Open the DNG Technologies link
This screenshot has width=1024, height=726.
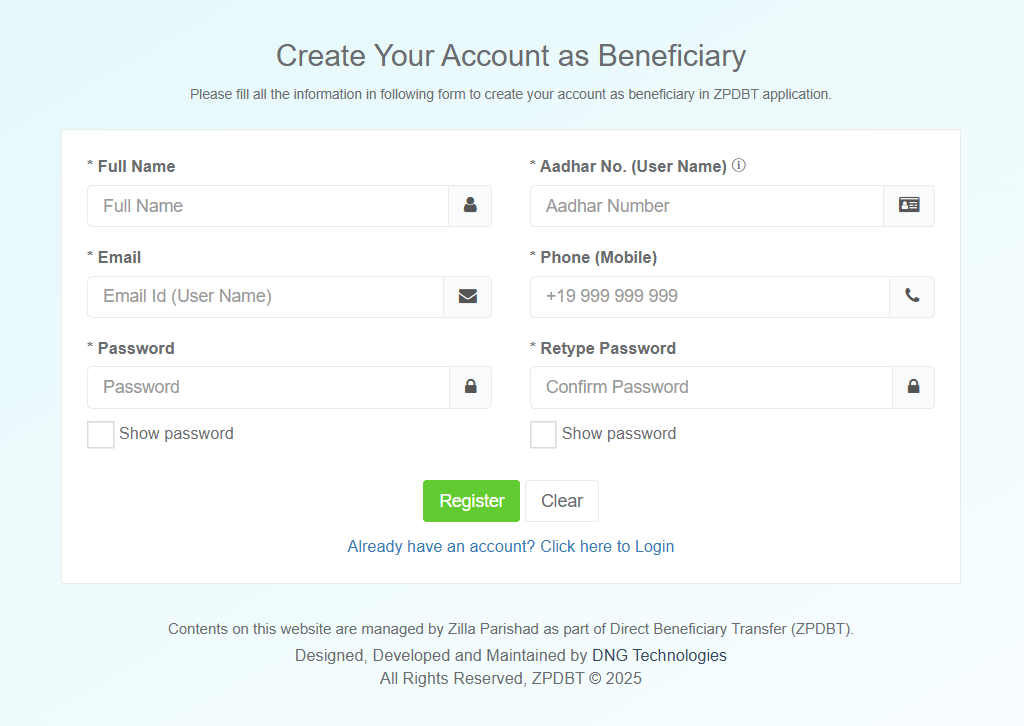[659, 656]
